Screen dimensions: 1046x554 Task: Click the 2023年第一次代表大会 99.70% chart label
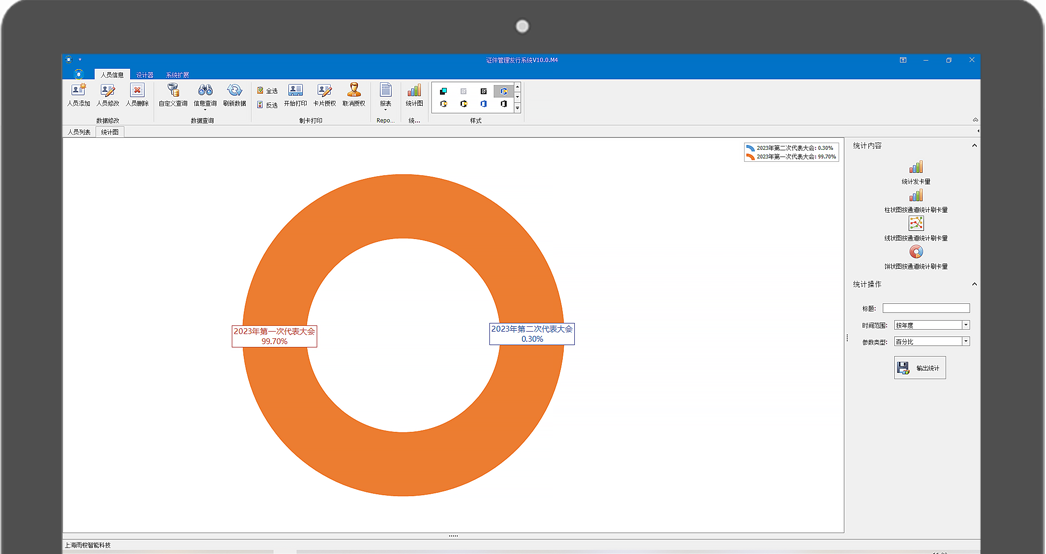[x=274, y=336]
